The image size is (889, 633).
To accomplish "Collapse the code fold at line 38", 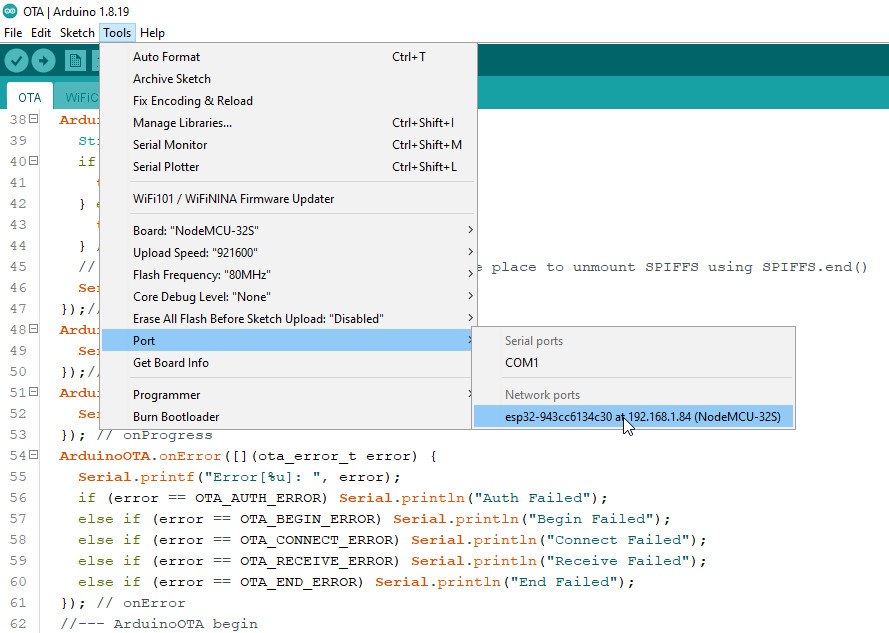I will click(x=33, y=119).
